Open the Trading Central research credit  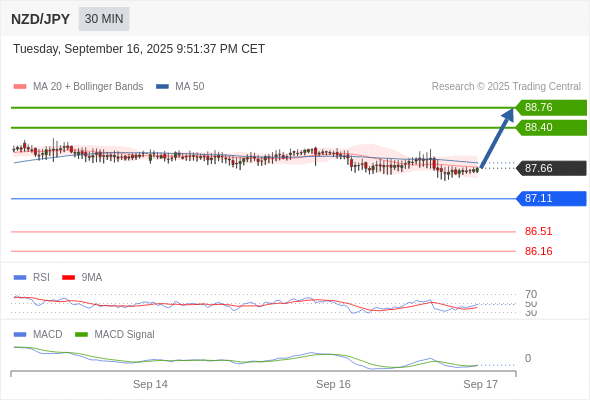506,86
